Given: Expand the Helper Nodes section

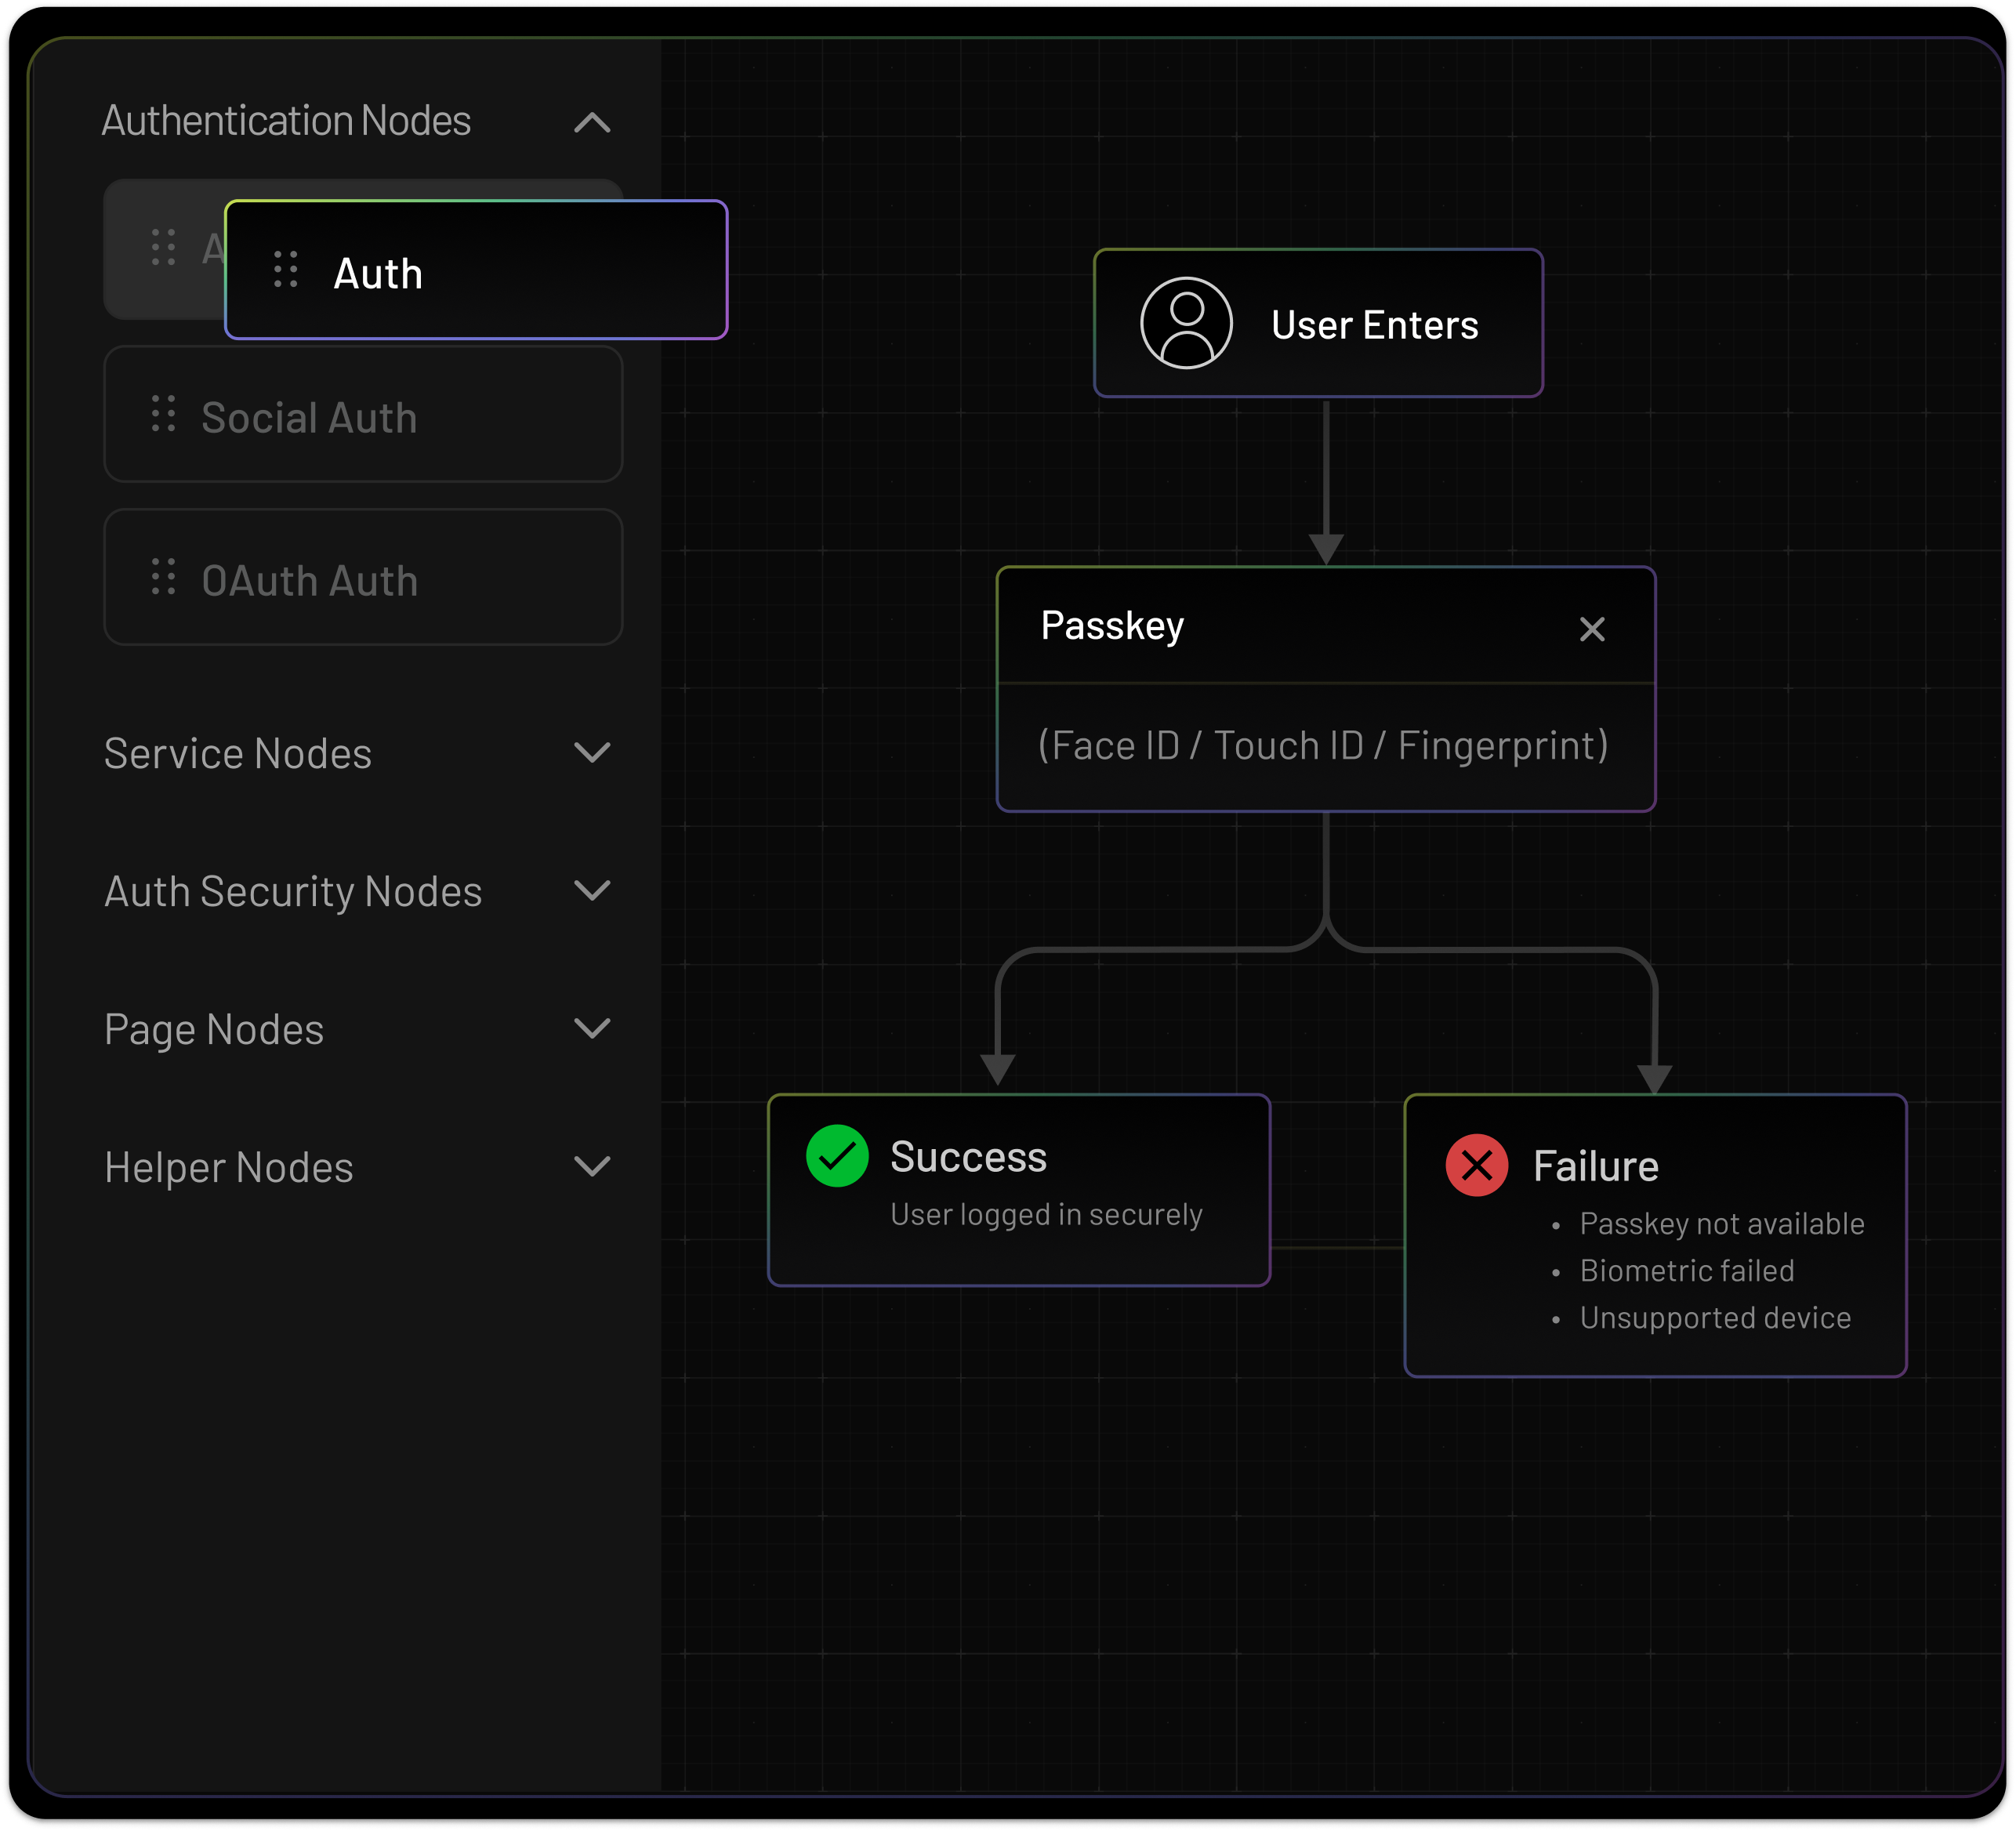Looking at the screenshot, I should click(x=592, y=1166).
